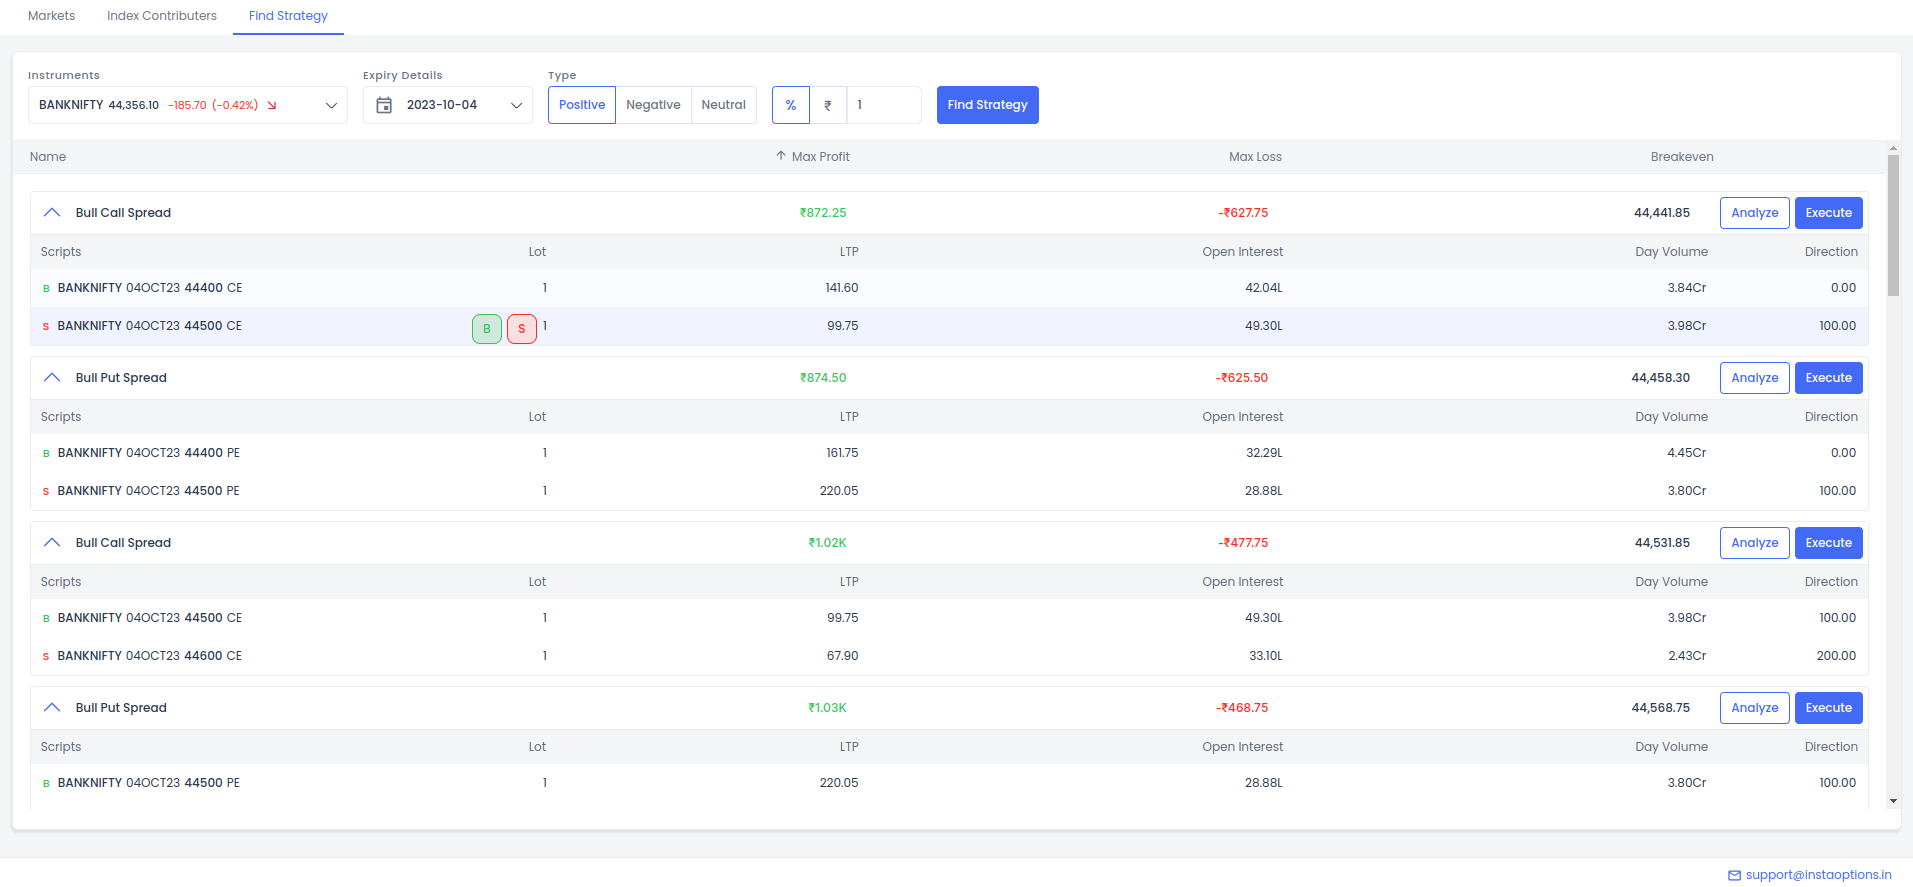Viewport: 1913px width, 887px height.
Task: Click the vertical scrollbar thumb
Action: pyautogui.click(x=1893, y=225)
